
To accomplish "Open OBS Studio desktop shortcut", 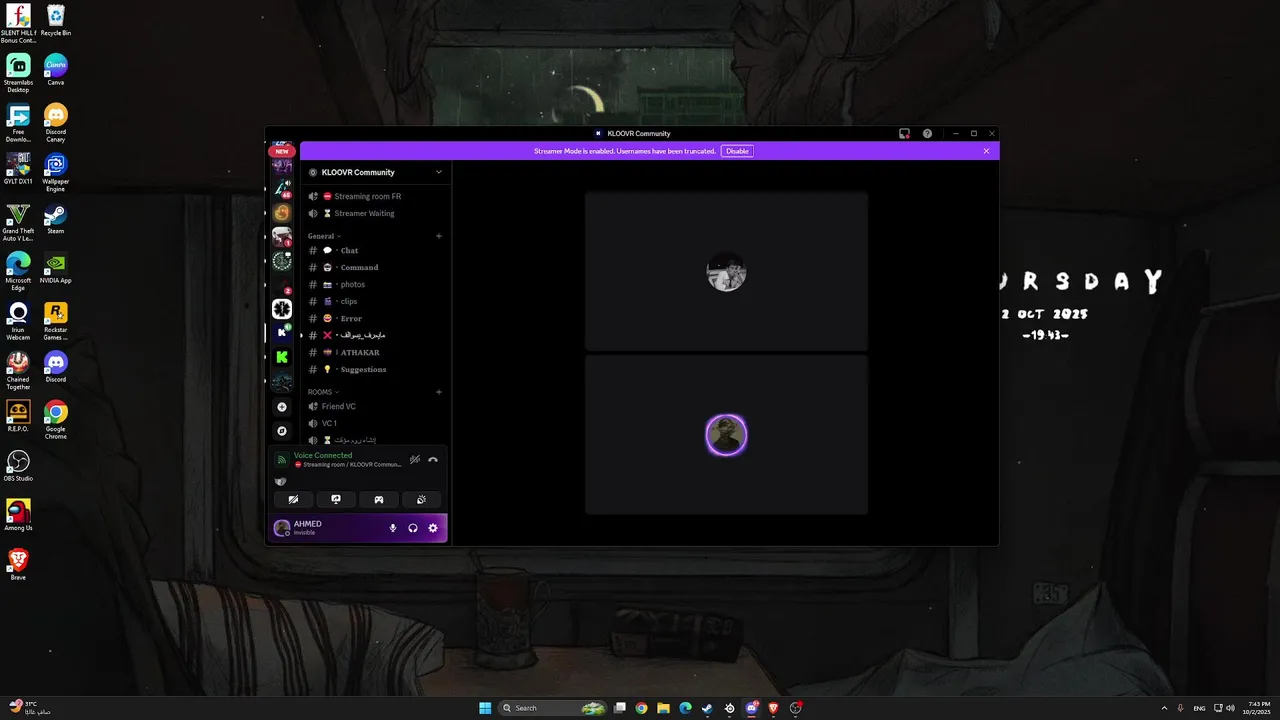I will (x=18, y=466).
